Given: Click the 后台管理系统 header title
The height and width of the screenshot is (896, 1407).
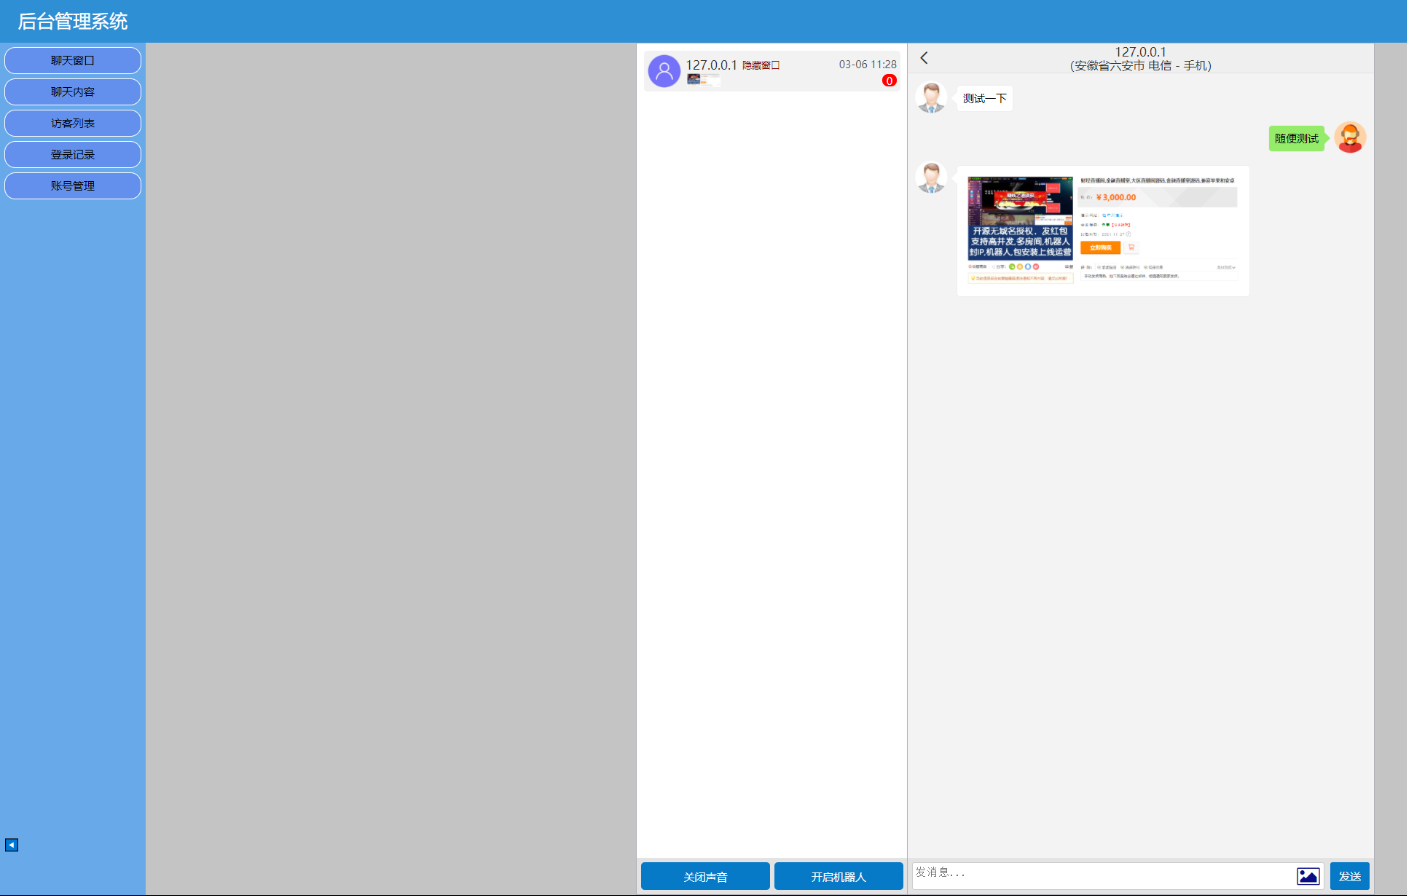Looking at the screenshot, I should pyautogui.click(x=73, y=21).
